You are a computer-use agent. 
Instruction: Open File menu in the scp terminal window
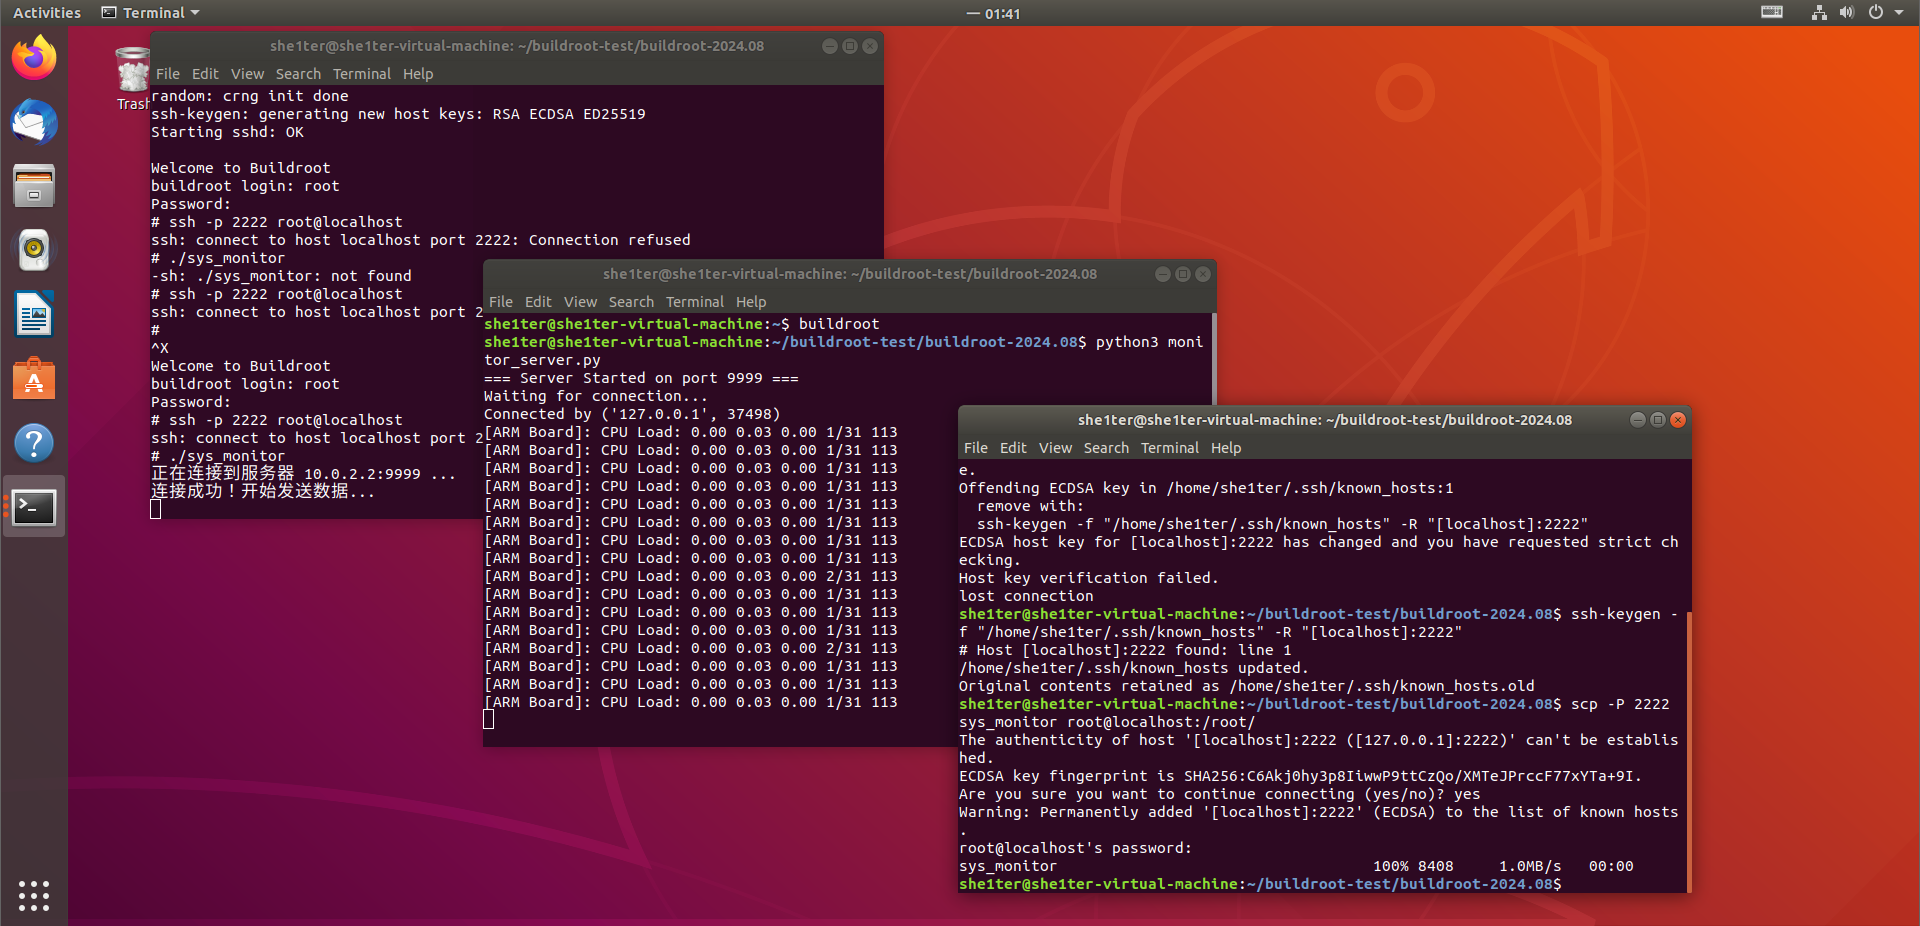click(x=976, y=448)
